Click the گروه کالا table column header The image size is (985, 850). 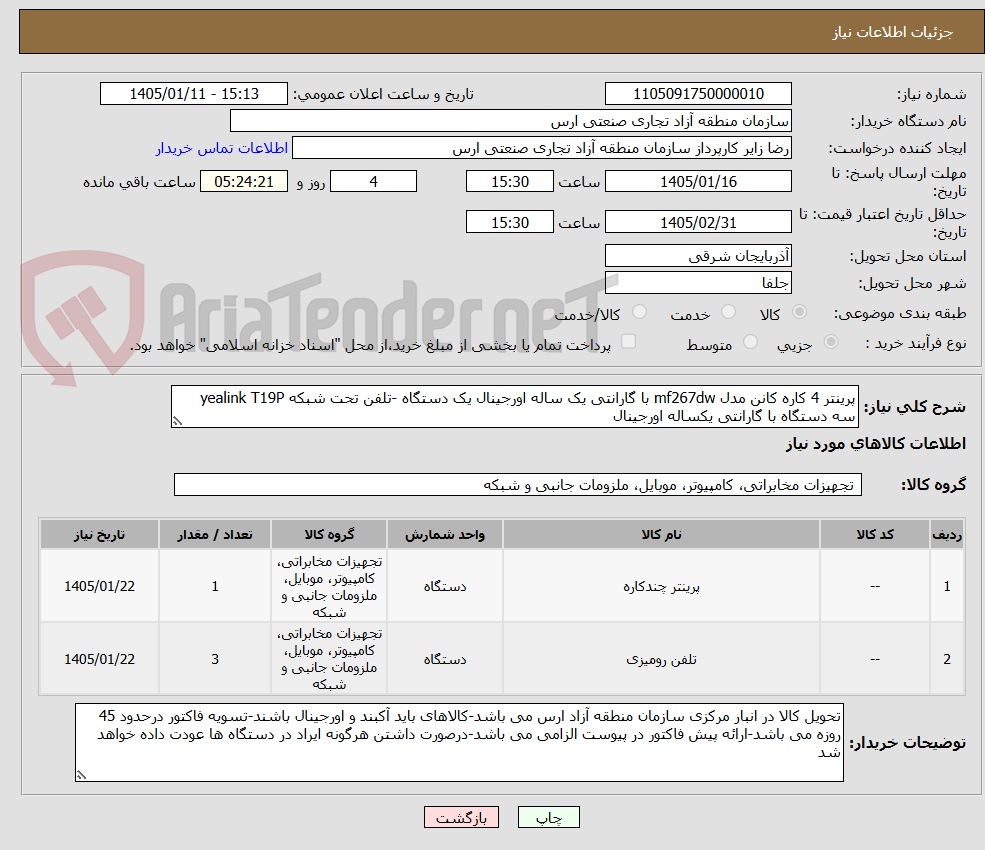[329, 534]
